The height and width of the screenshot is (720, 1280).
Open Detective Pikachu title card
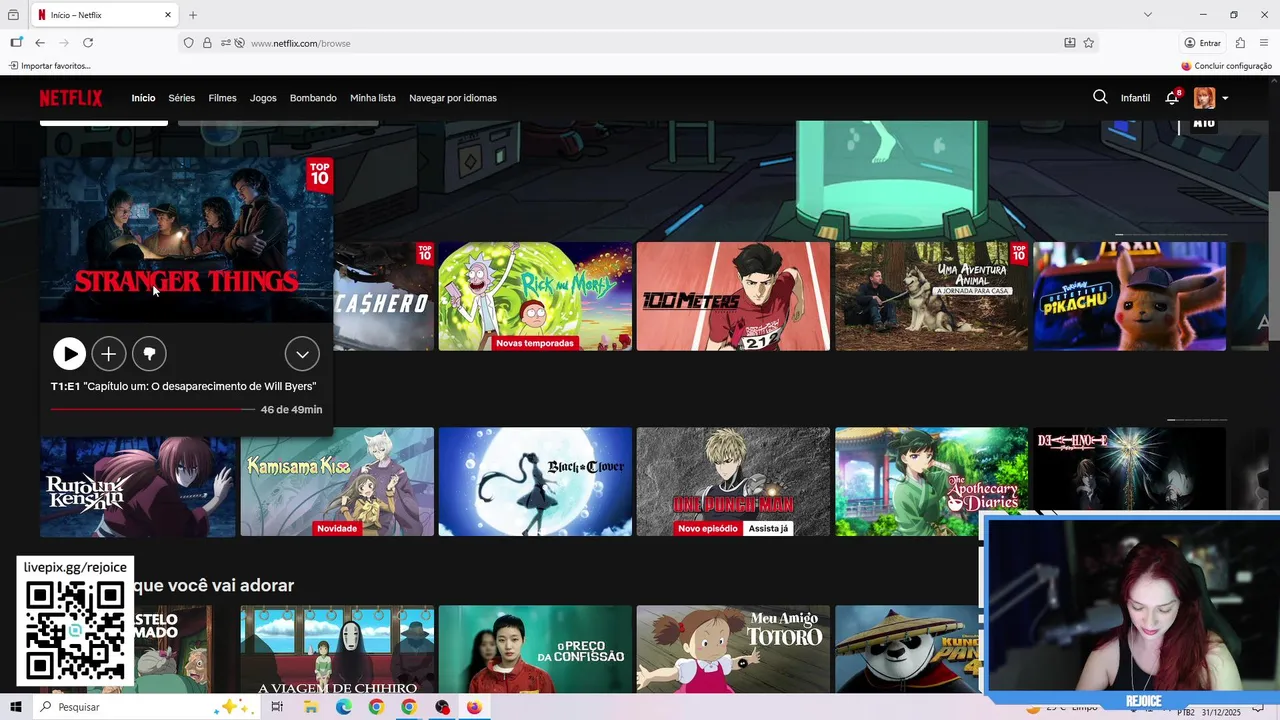point(1129,296)
